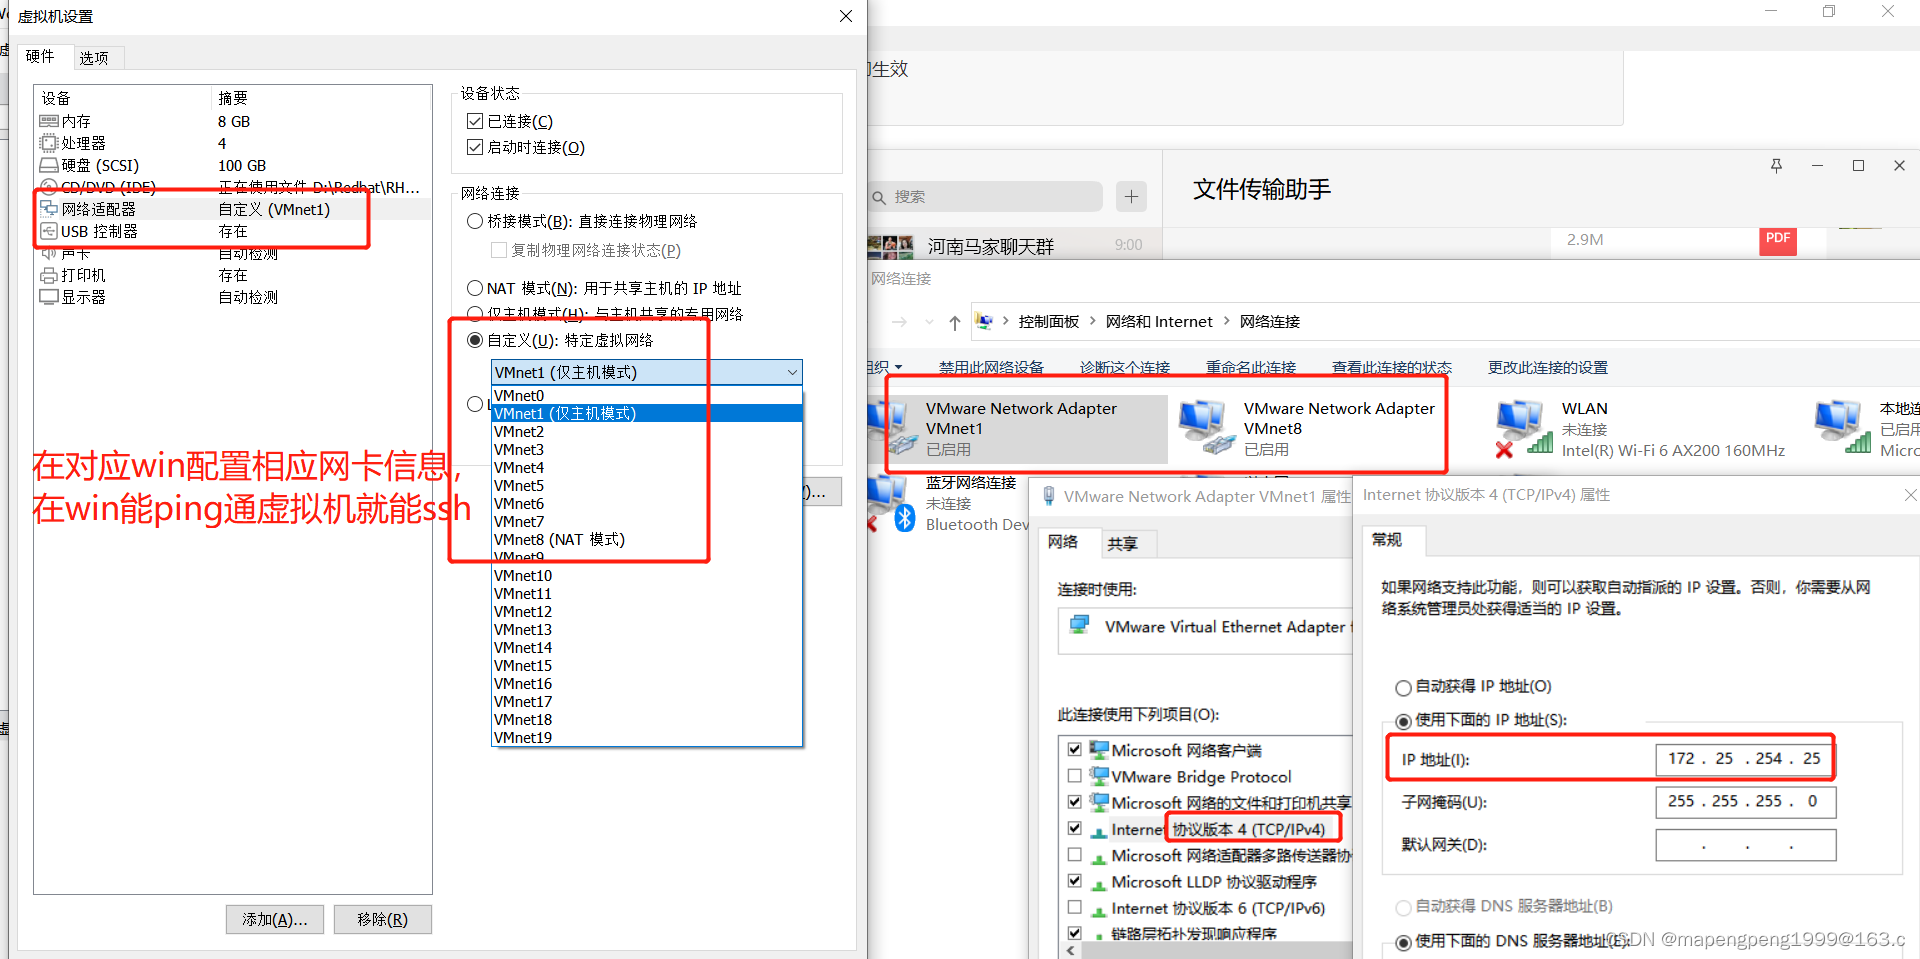The width and height of the screenshot is (1920, 959).
Task: Click the WeChat plus add button
Action: pyautogui.click(x=1131, y=197)
